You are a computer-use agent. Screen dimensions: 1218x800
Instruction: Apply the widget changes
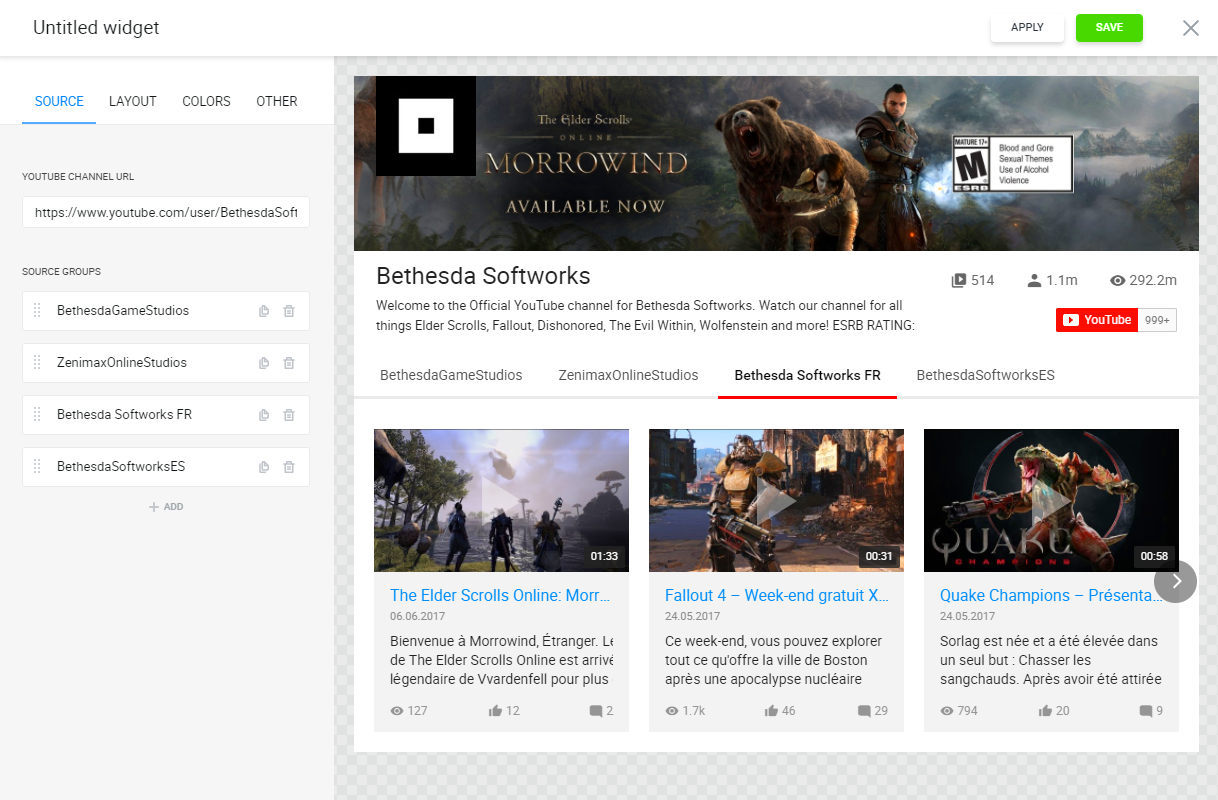click(x=1027, y=28)
